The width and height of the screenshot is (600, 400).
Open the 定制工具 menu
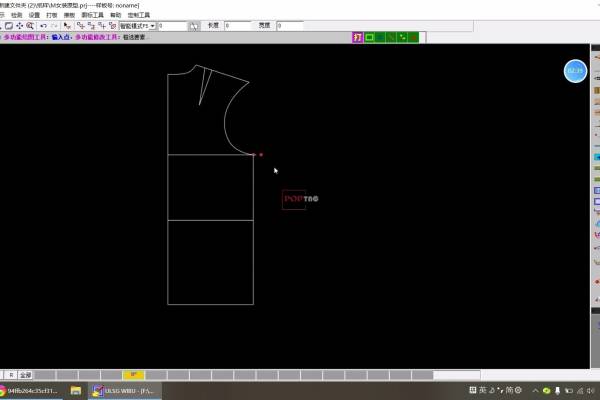tap(141, 16)
